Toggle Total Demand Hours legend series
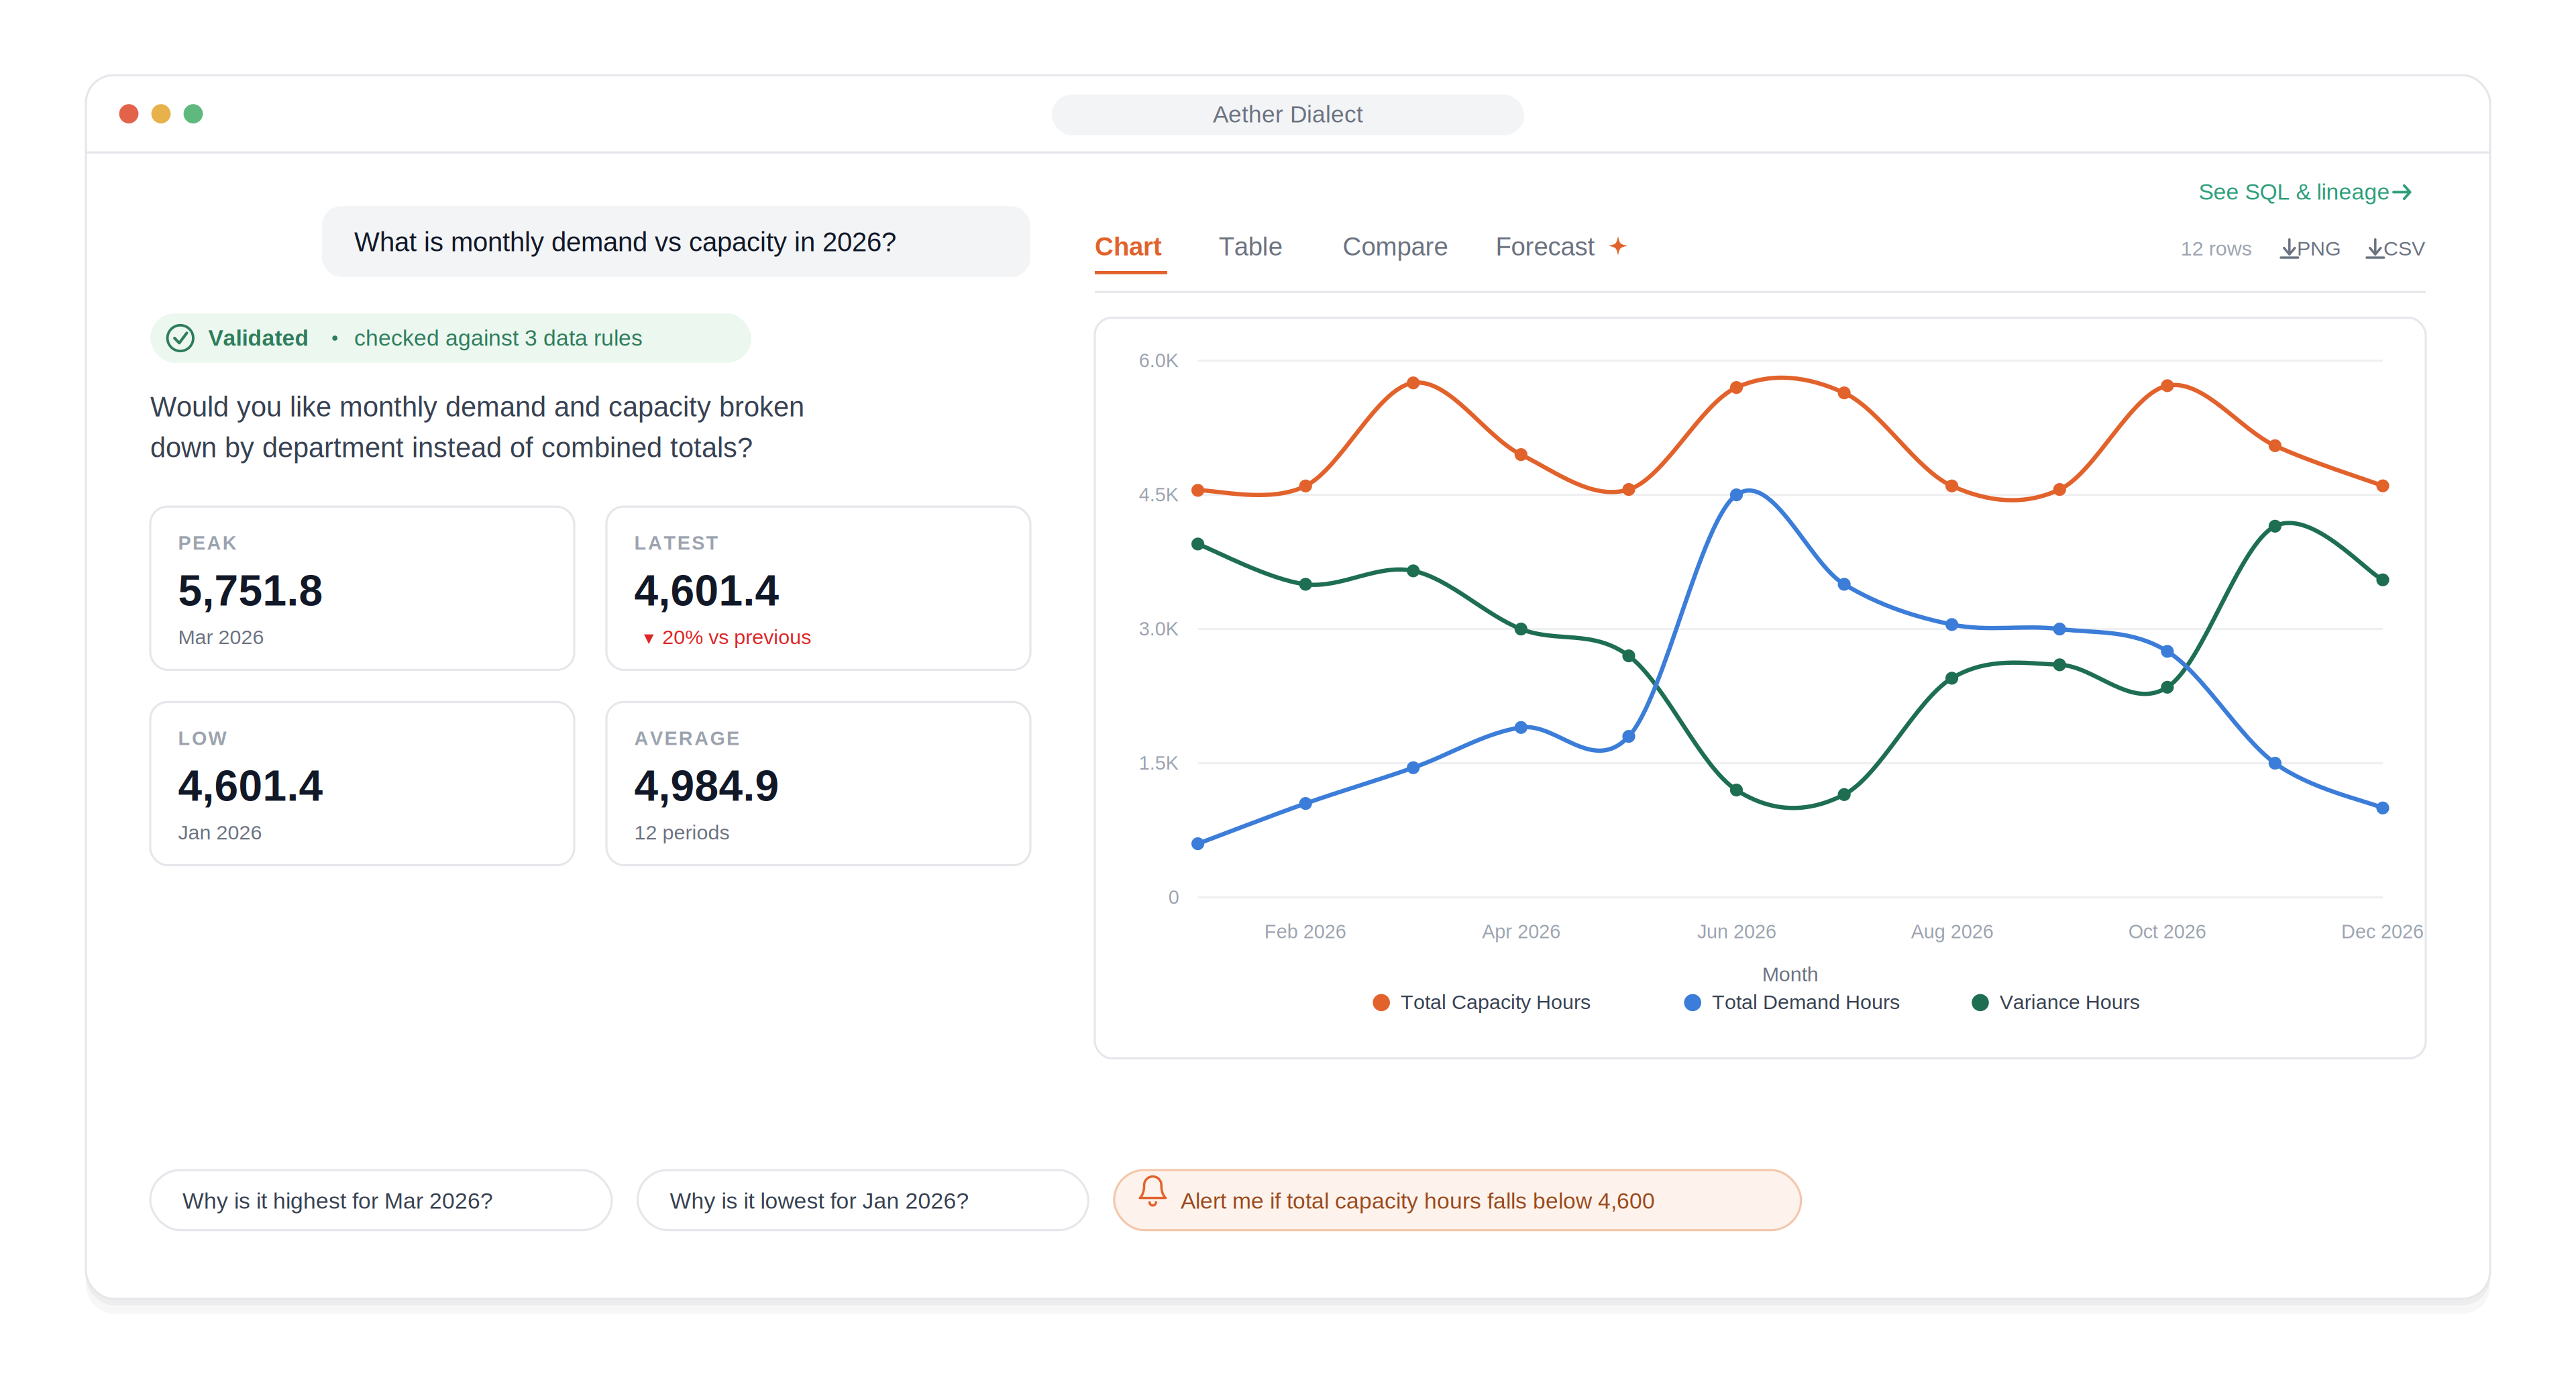 click(x=1791, y=1002)
